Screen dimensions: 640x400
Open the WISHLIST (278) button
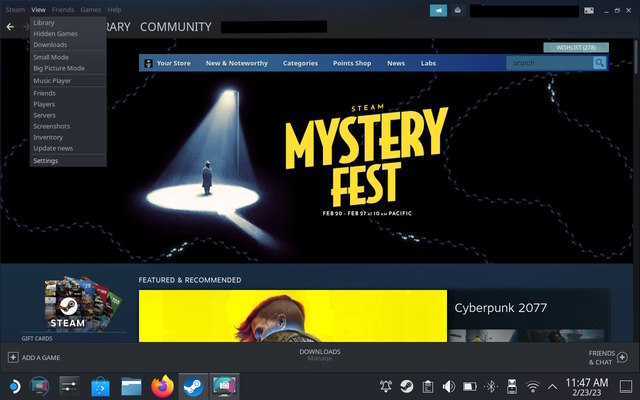tap(576, 48)
